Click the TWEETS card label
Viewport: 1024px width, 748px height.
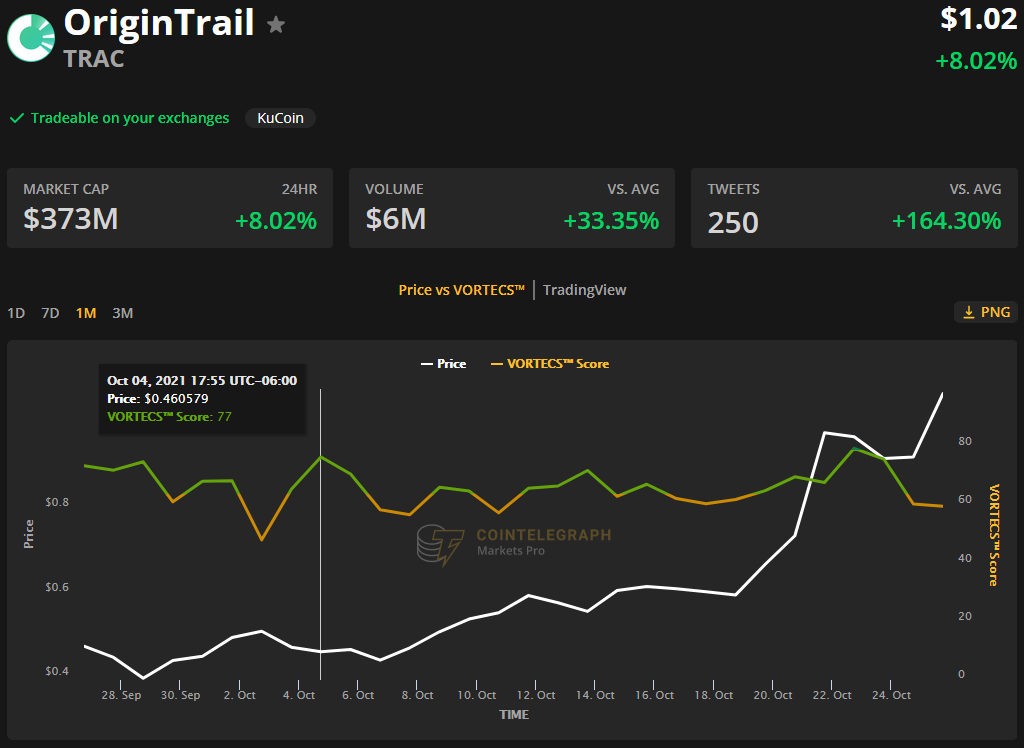pyautogui.click(x=733, y=189)
